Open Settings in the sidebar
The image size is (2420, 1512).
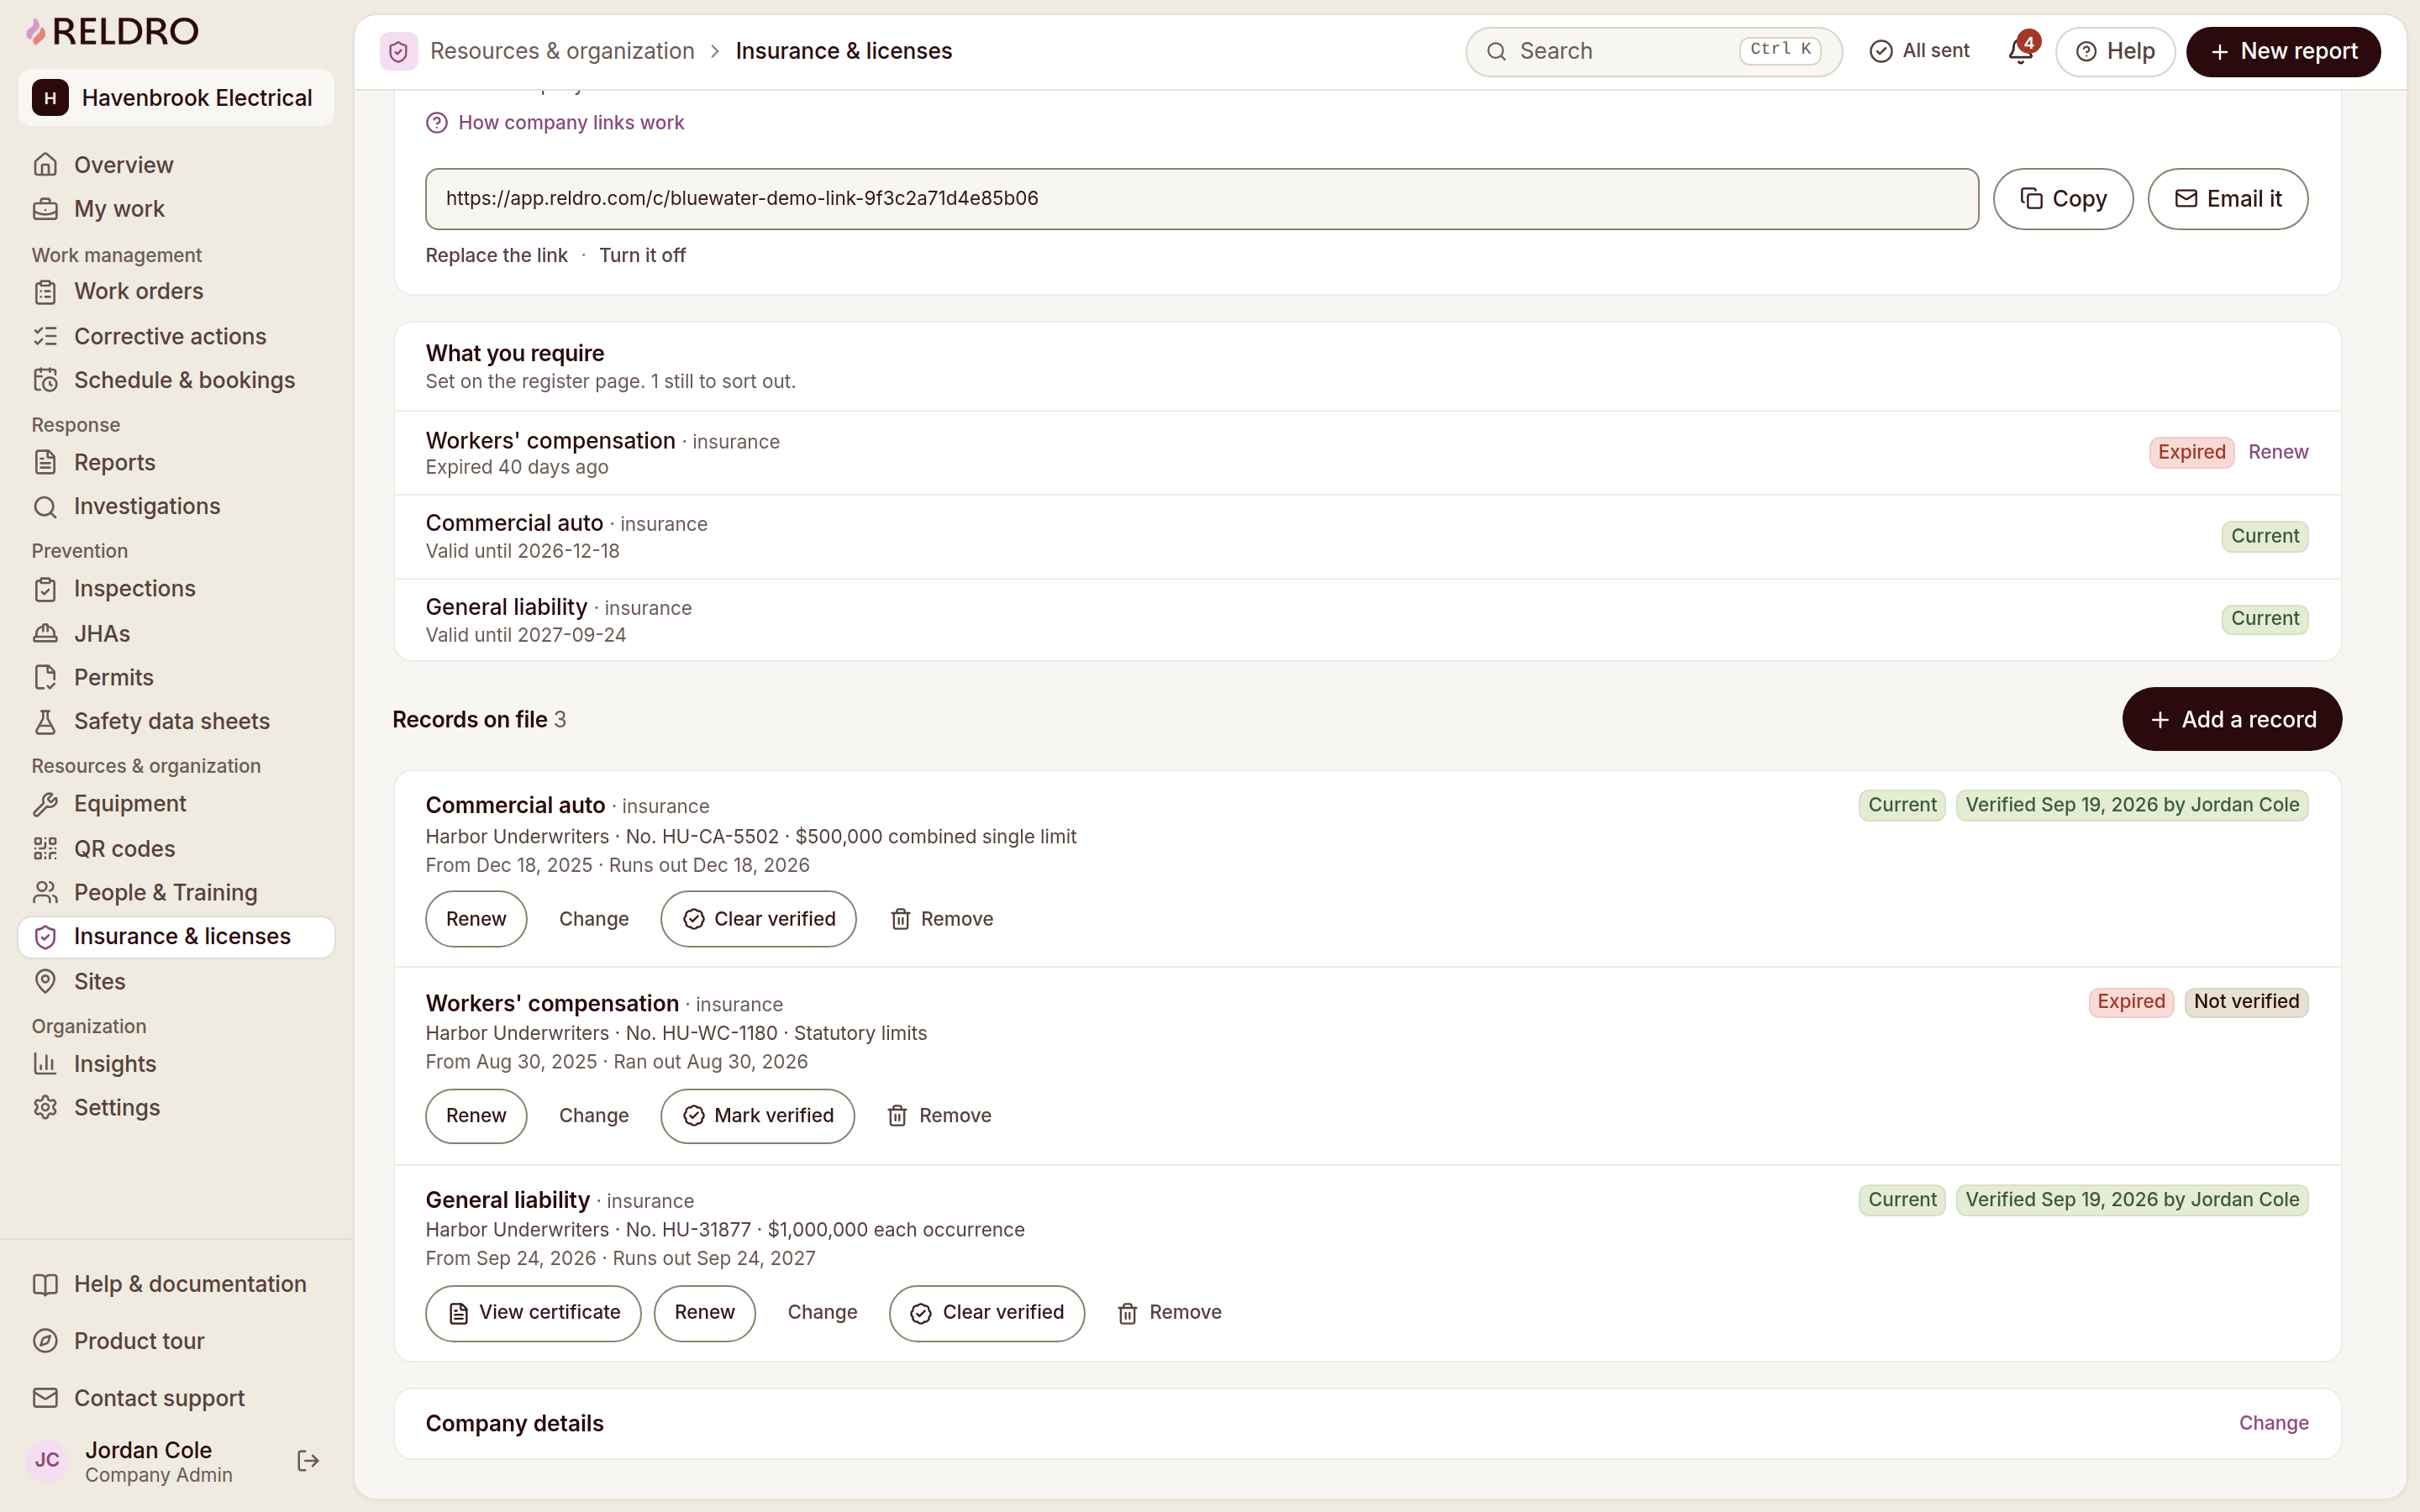tap(176, 1108)
